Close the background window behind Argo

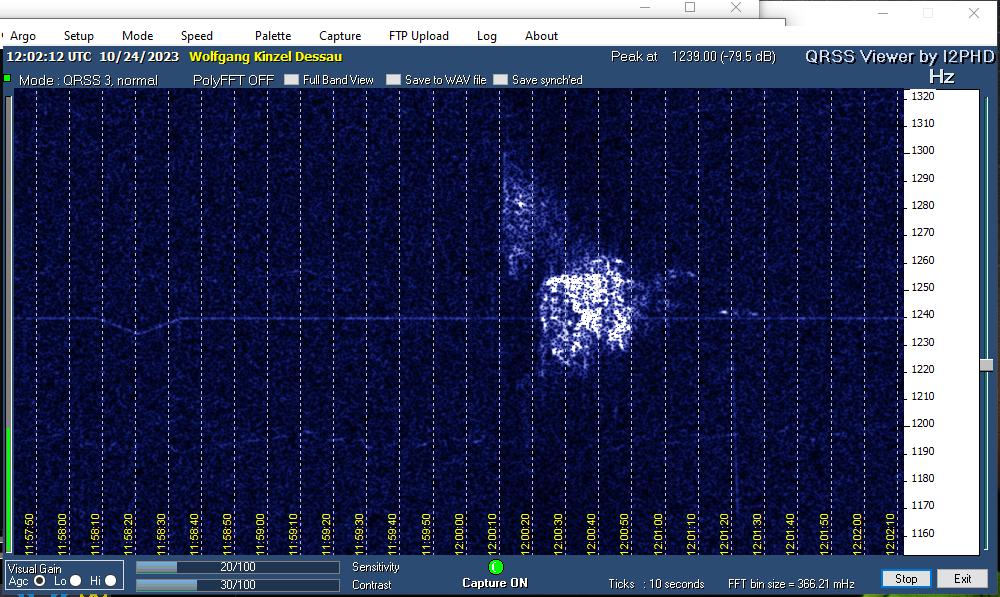[974, 13]
